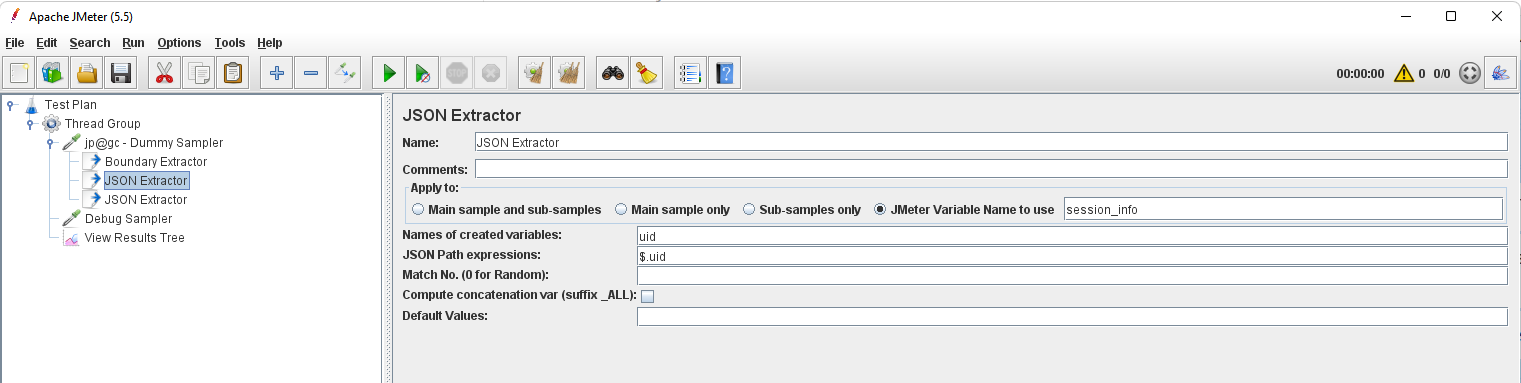Open the File menu
The width and height of the screenshot is (1521, 383).
(14, 43)
